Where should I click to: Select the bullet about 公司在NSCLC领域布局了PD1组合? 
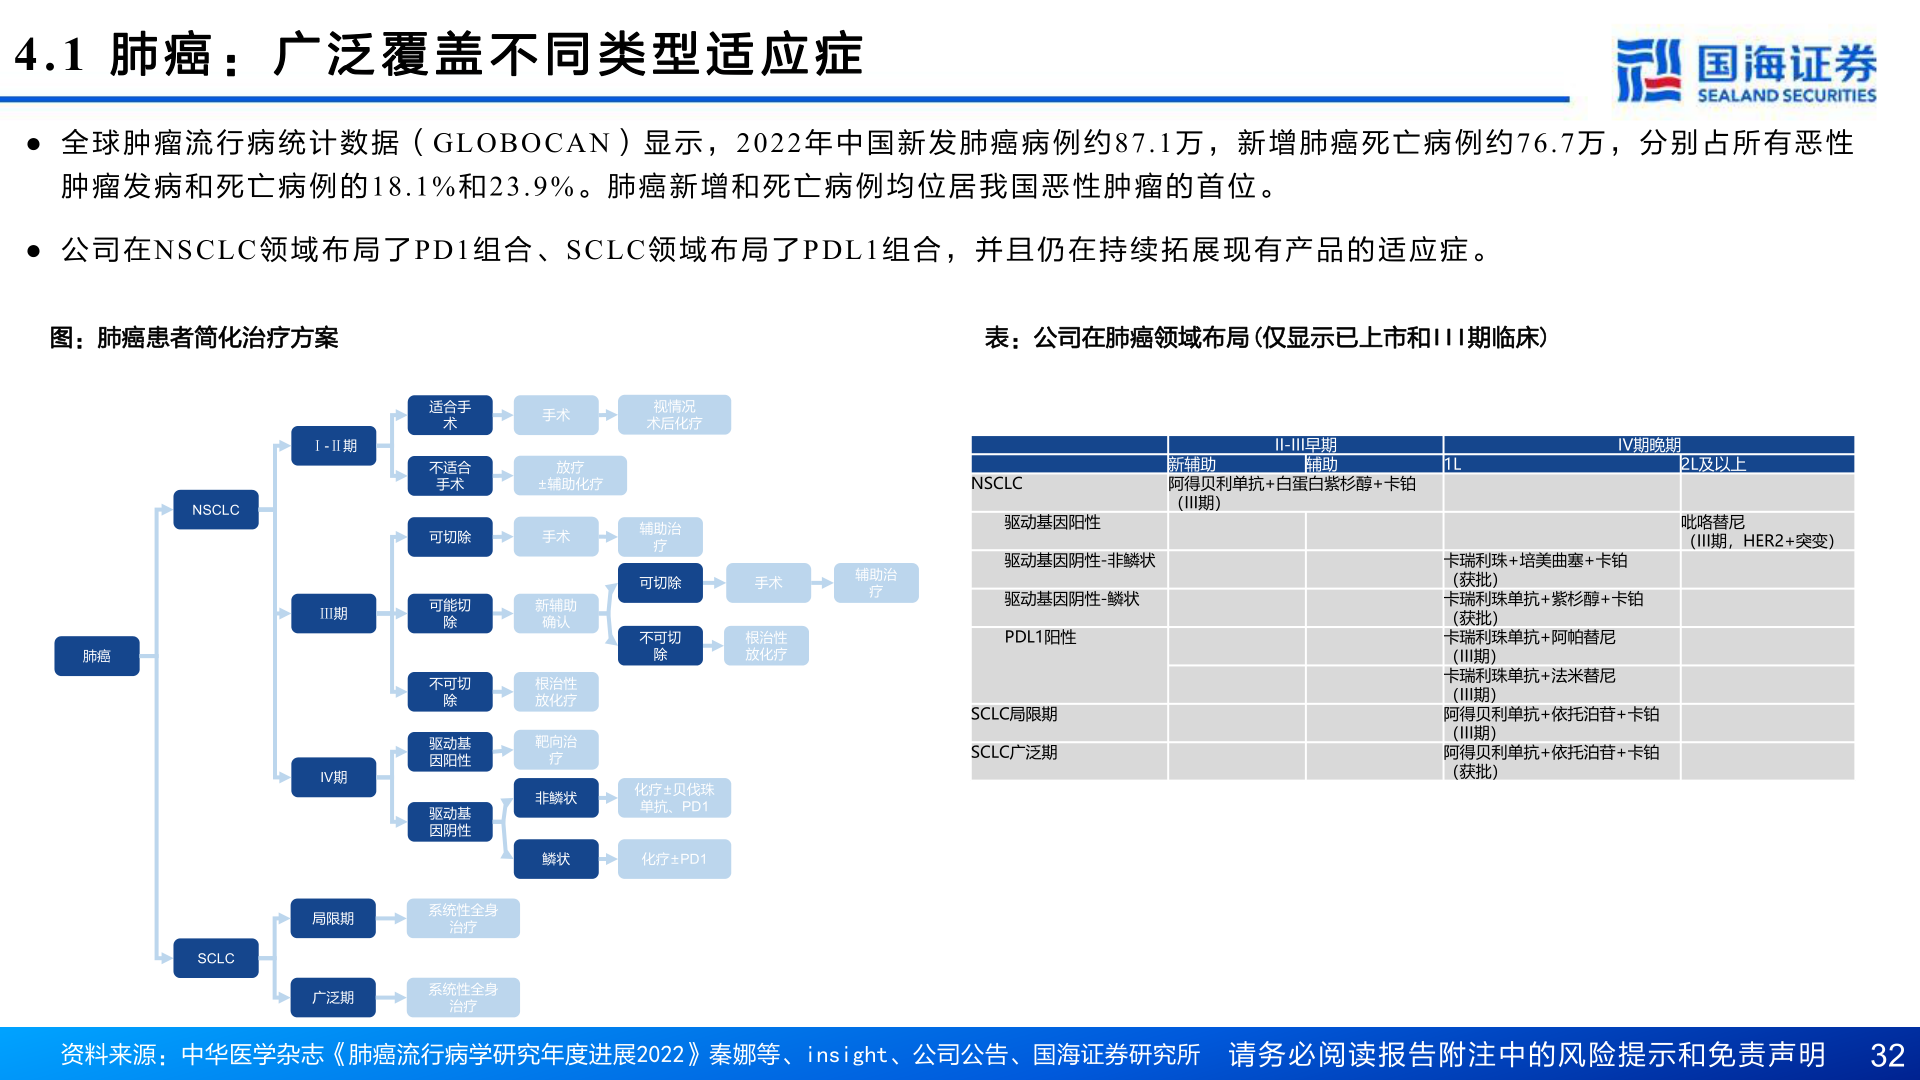778,250
